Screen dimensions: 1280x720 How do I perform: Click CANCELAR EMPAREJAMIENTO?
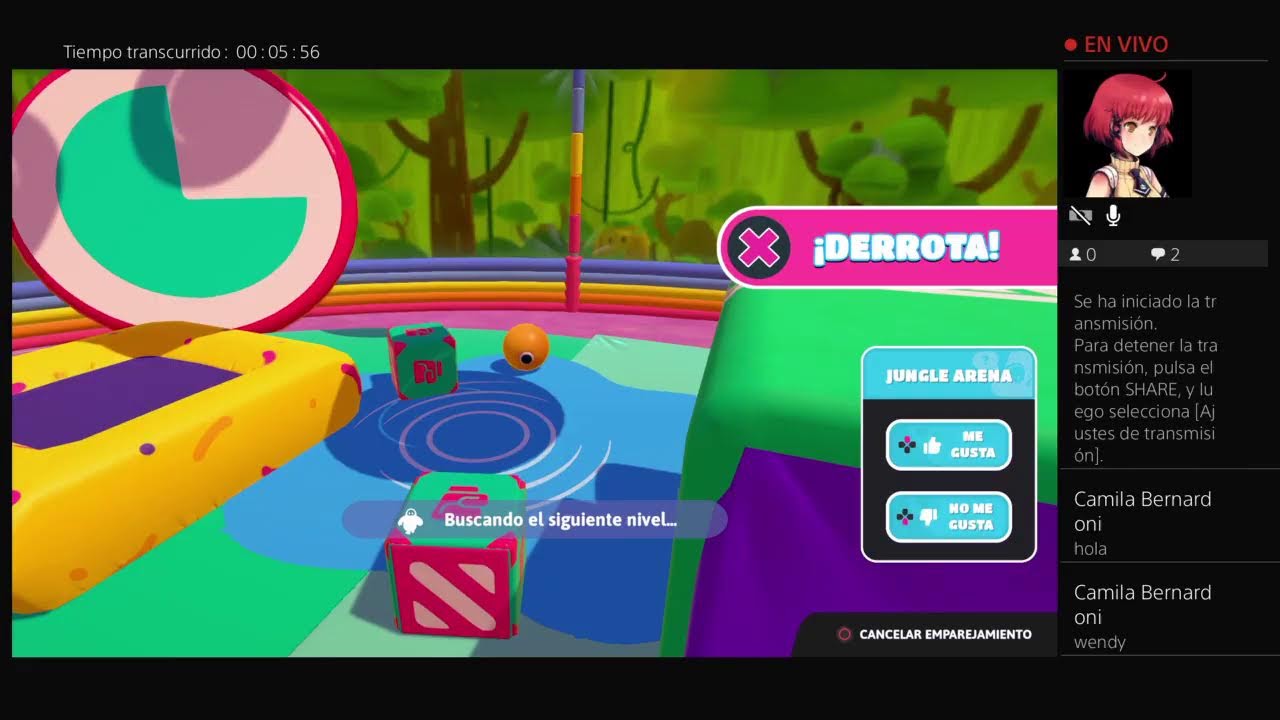click(945, 634)
